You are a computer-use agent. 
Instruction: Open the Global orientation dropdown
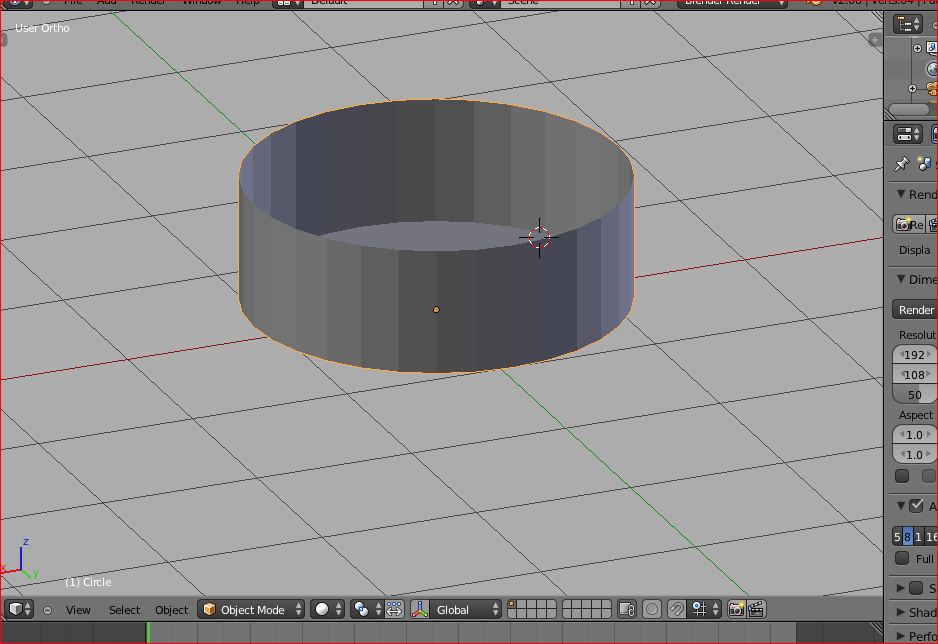coord(466,609)
